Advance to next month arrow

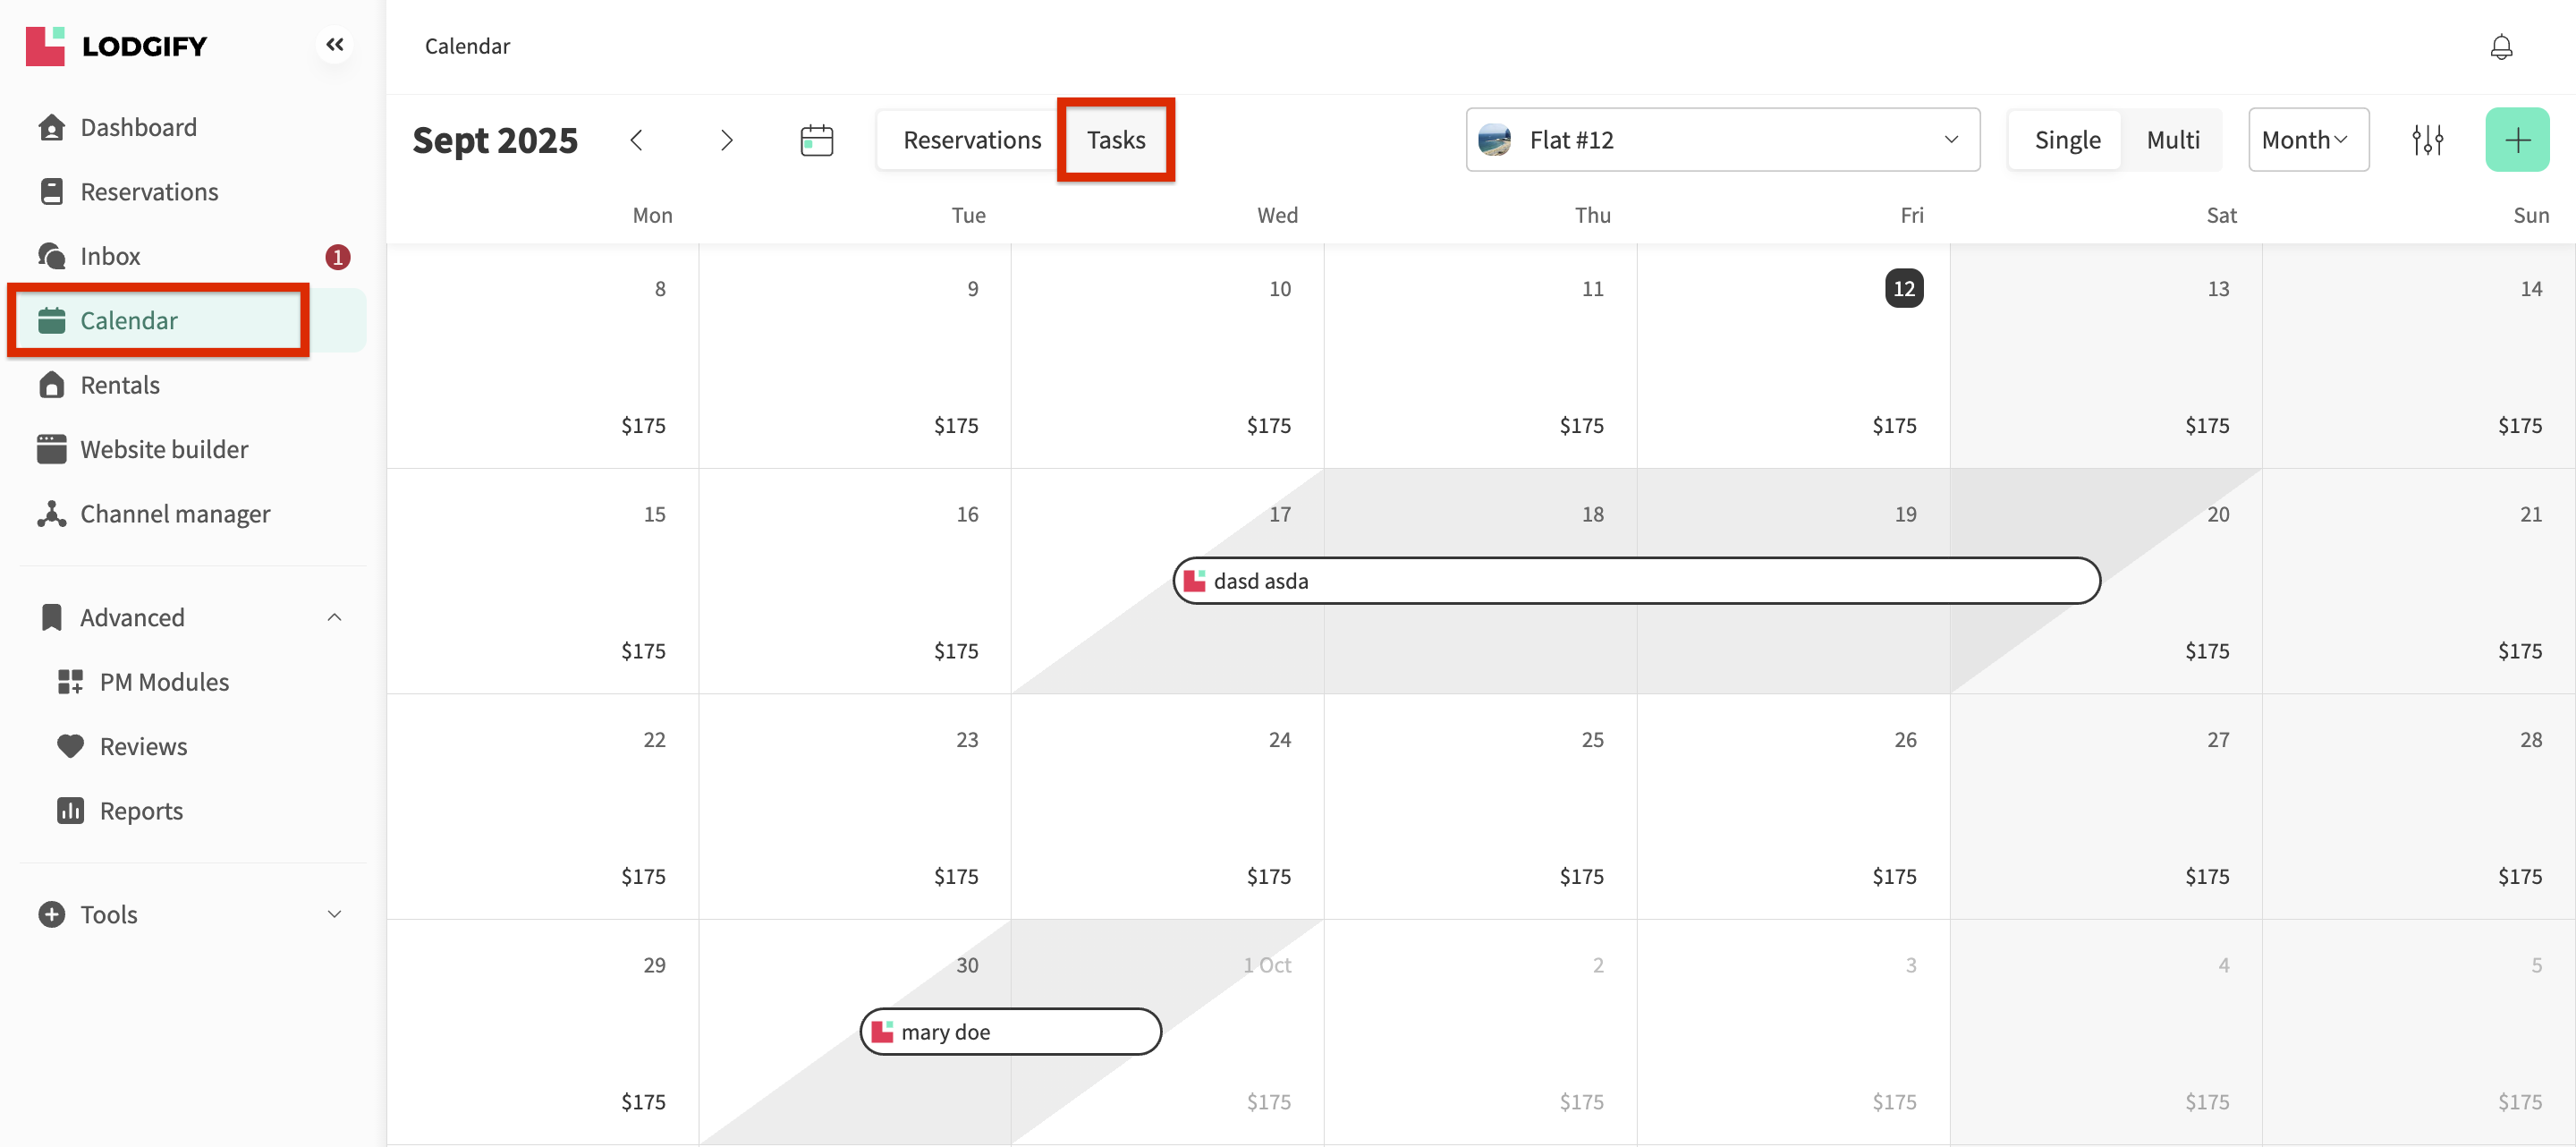click(726, 140)
